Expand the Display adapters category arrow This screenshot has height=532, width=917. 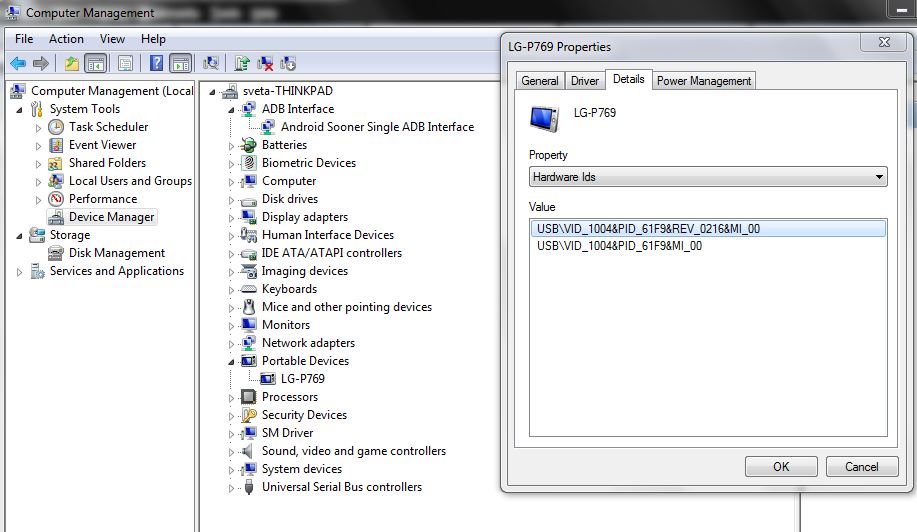tap(232, 218)
